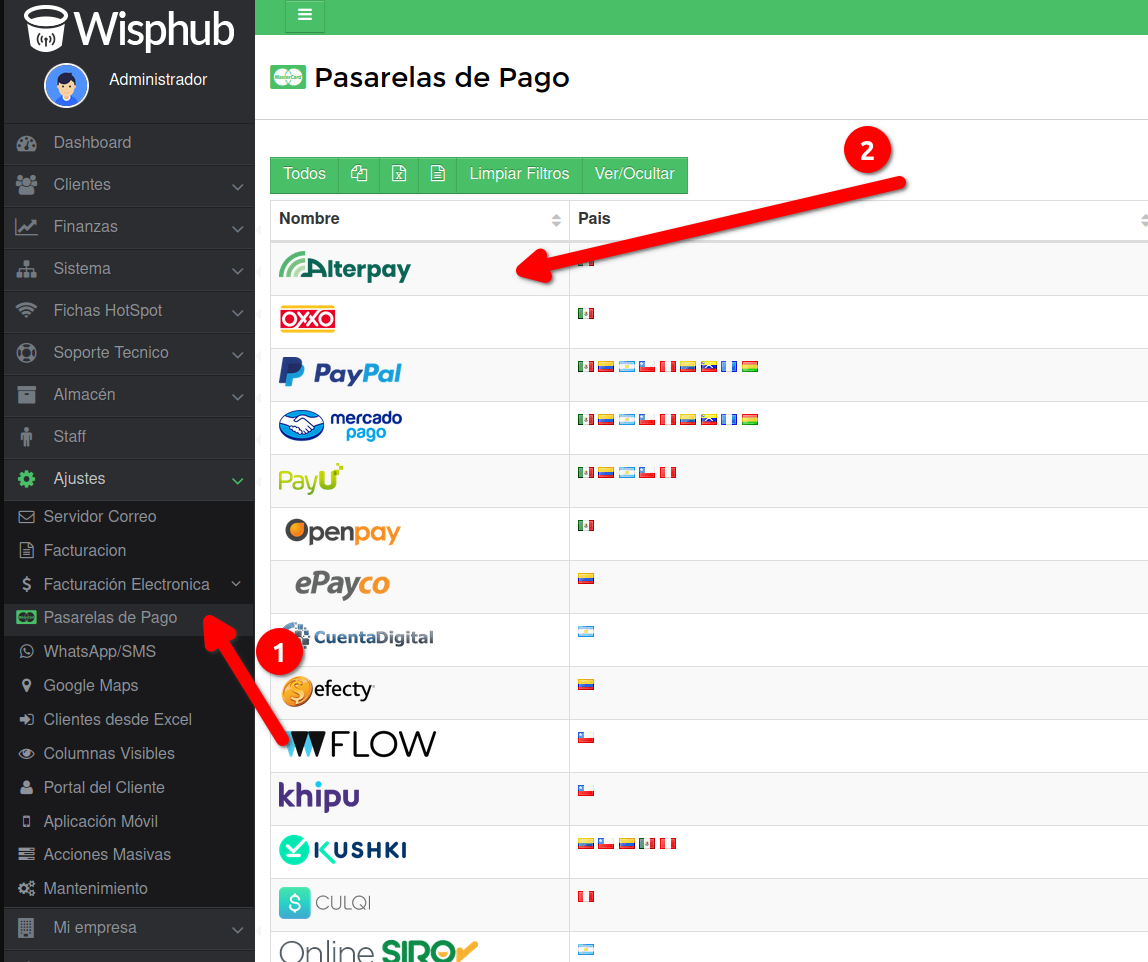Screen dimensions: 1148x962
Task: Click the Todos button
Action: (x=304, y=174)
